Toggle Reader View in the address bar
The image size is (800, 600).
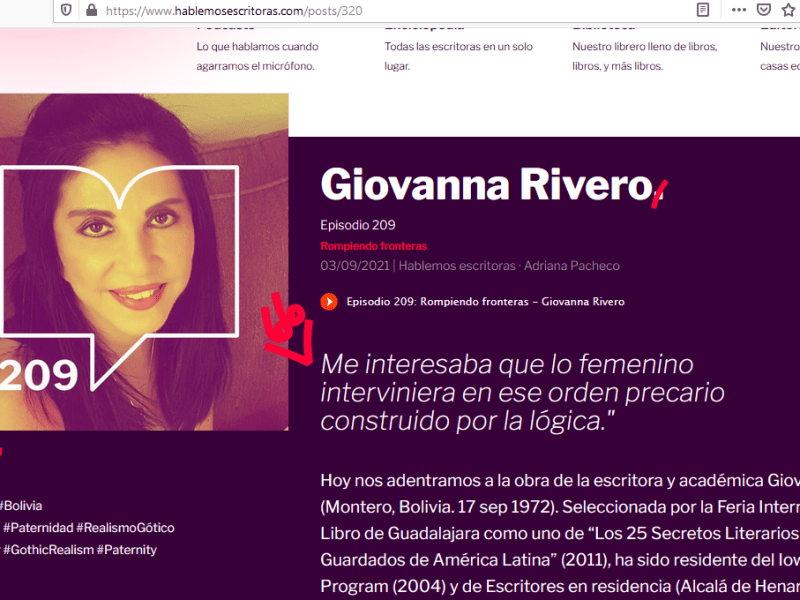coord(701,10)
